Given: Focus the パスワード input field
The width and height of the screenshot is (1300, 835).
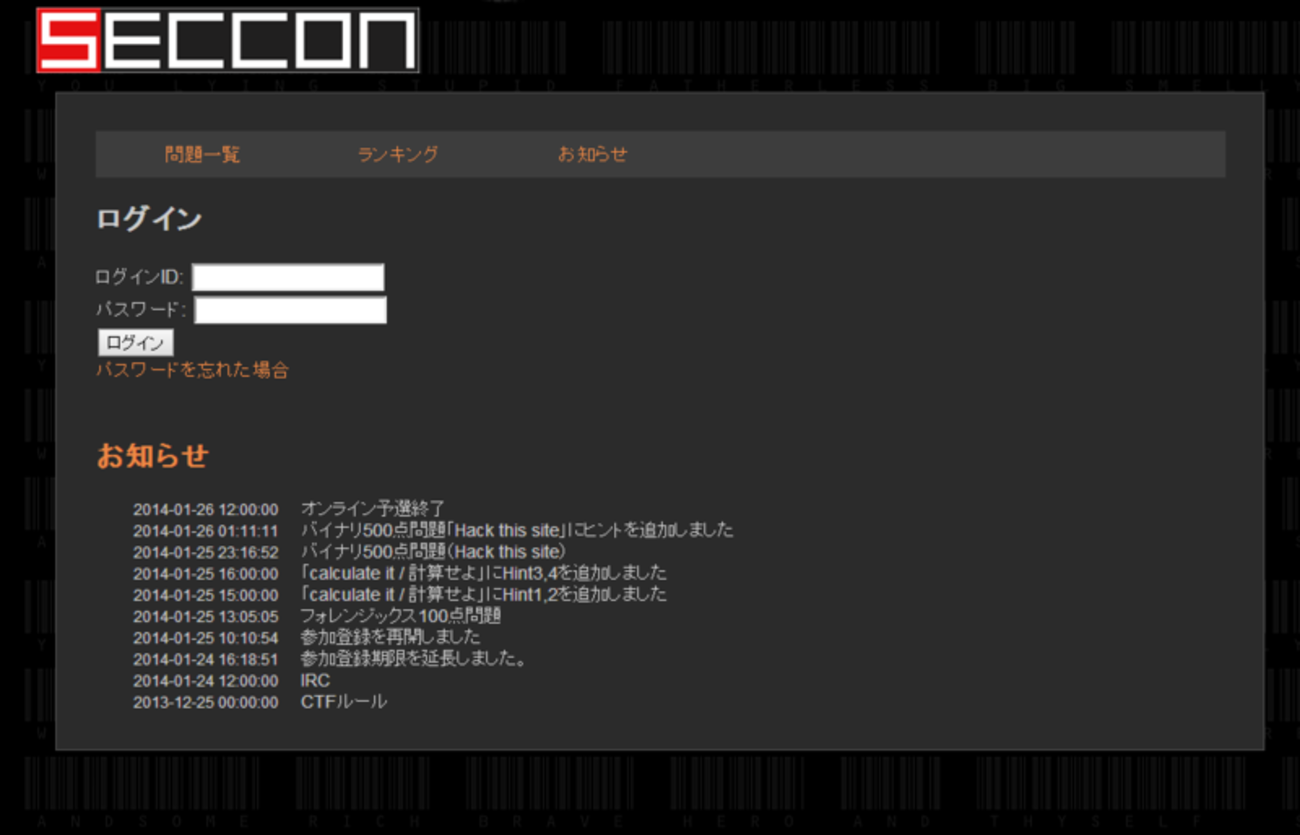Looking at the screenshot, I should coord(290,310).
